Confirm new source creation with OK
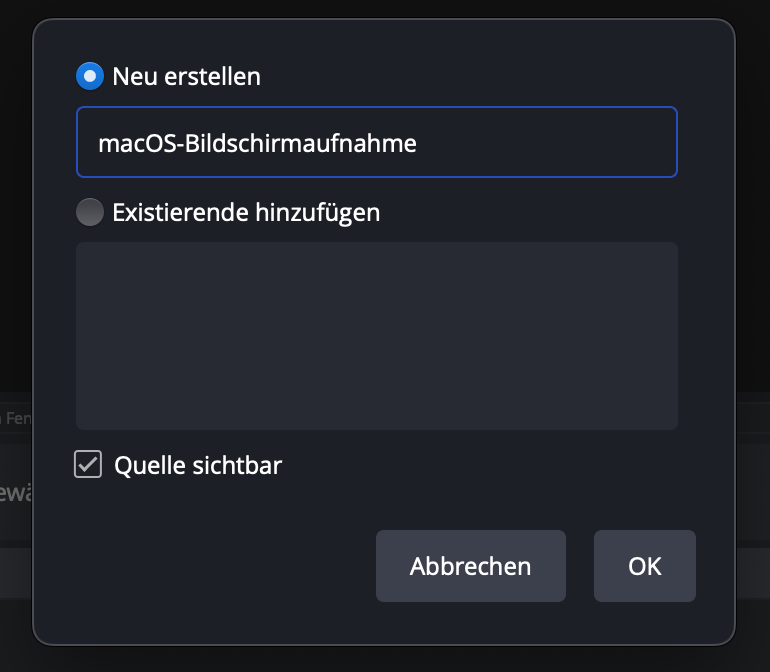The image size is (770, 672). [644, 566]
